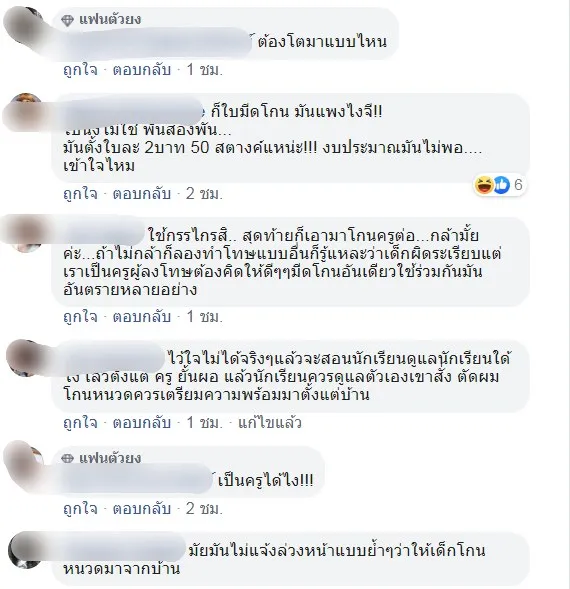Reply to the 2บาท 50 สตางค์ comment
This screenshot has width=570, height=589.
142,194
